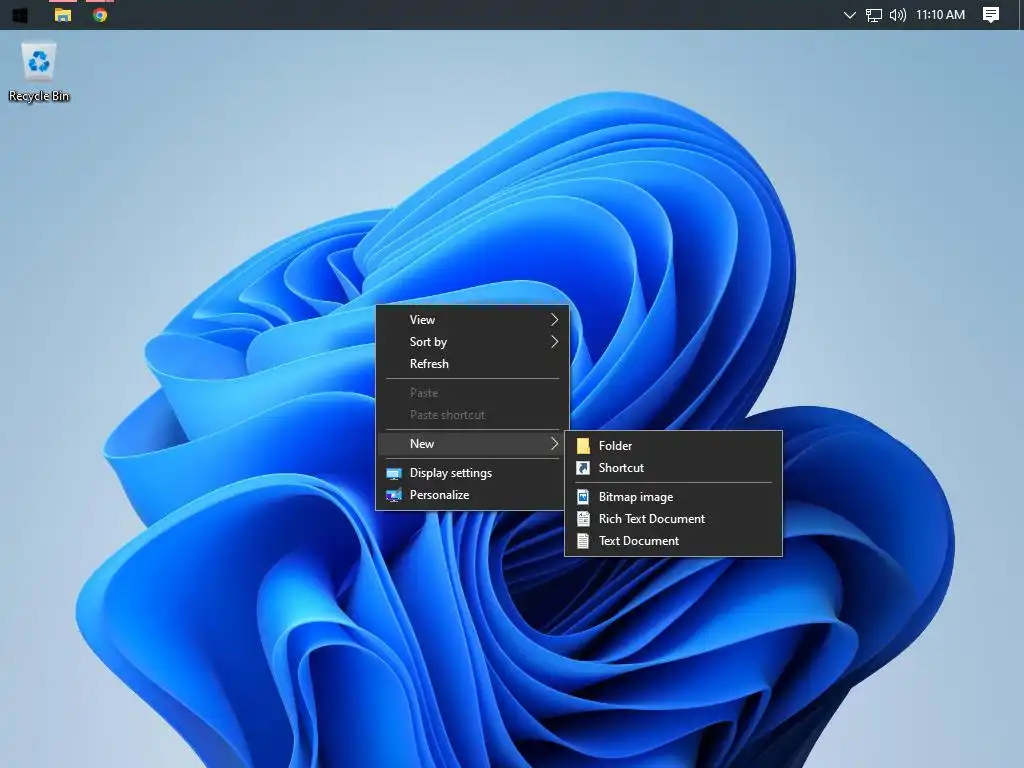The height and width of the screenshot is (768, 1024).
Task: Create a new Text Document
Action: coord(673,541)
